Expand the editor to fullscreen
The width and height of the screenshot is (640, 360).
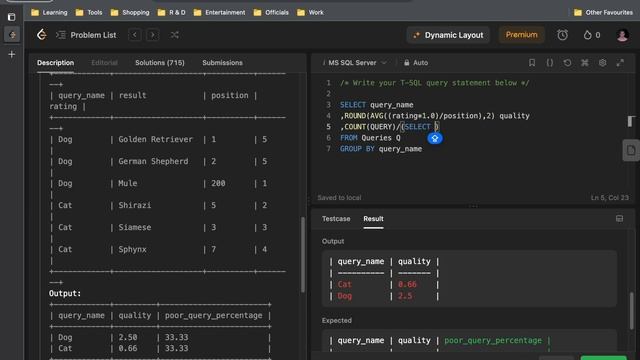point(620,63)
